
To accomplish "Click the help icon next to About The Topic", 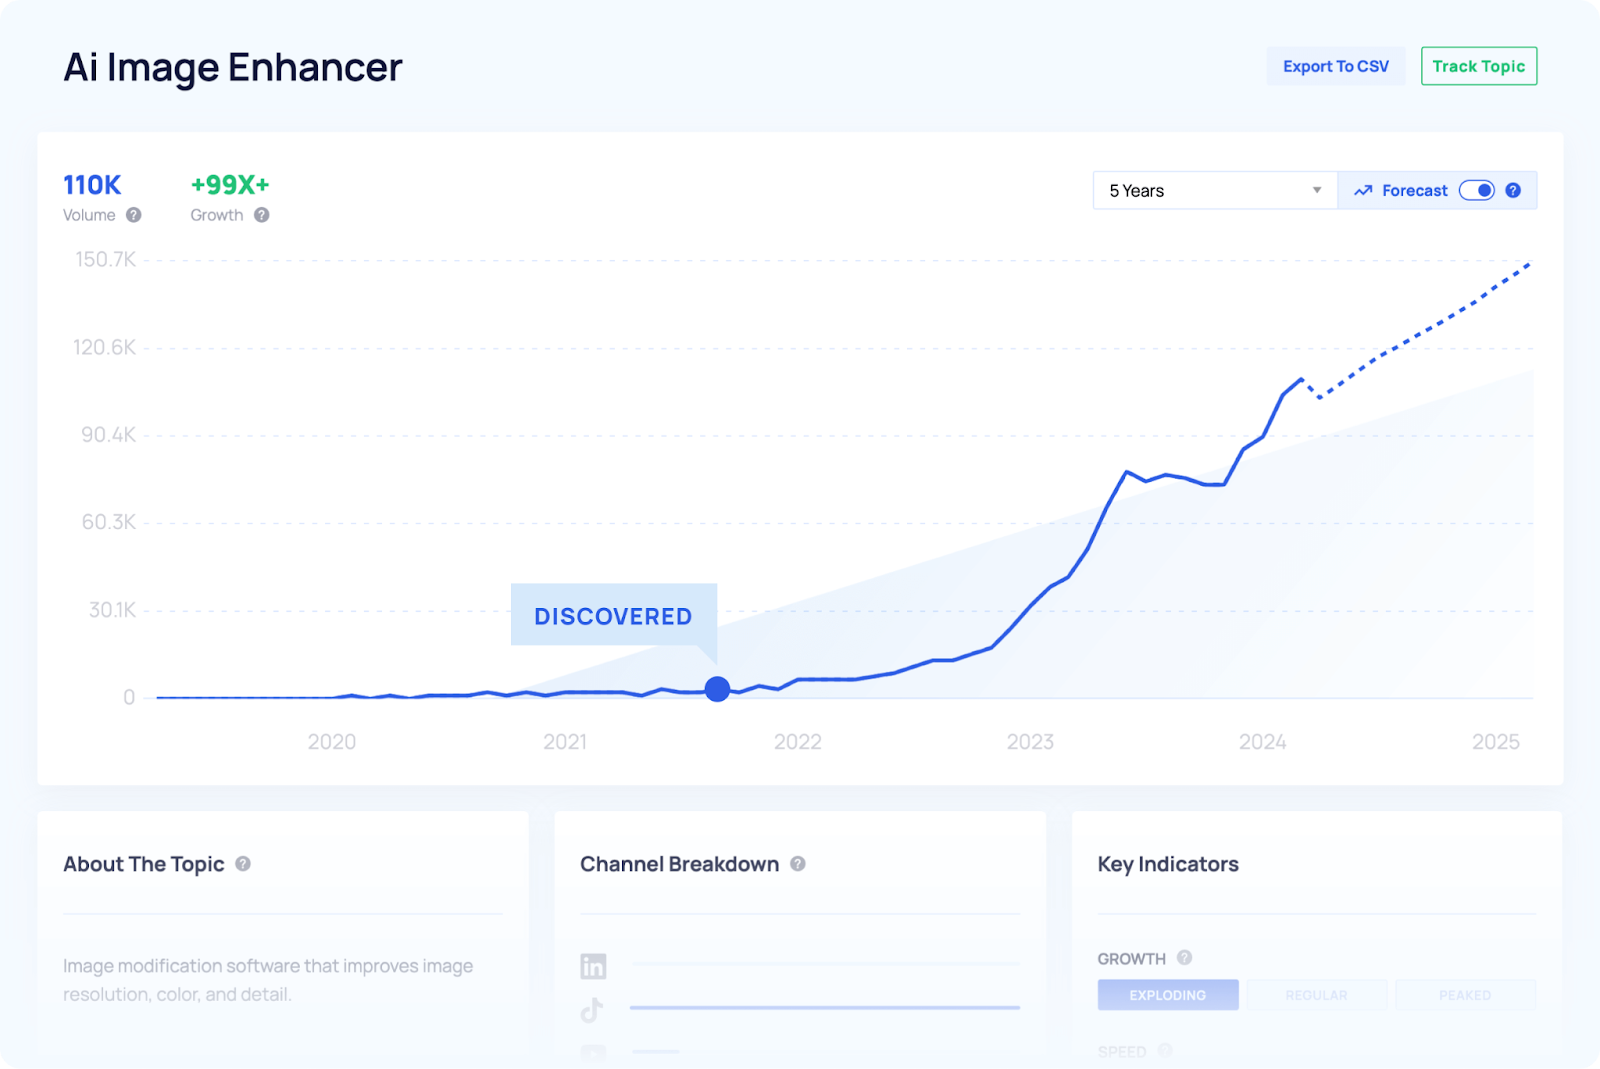I will (244, 865).
